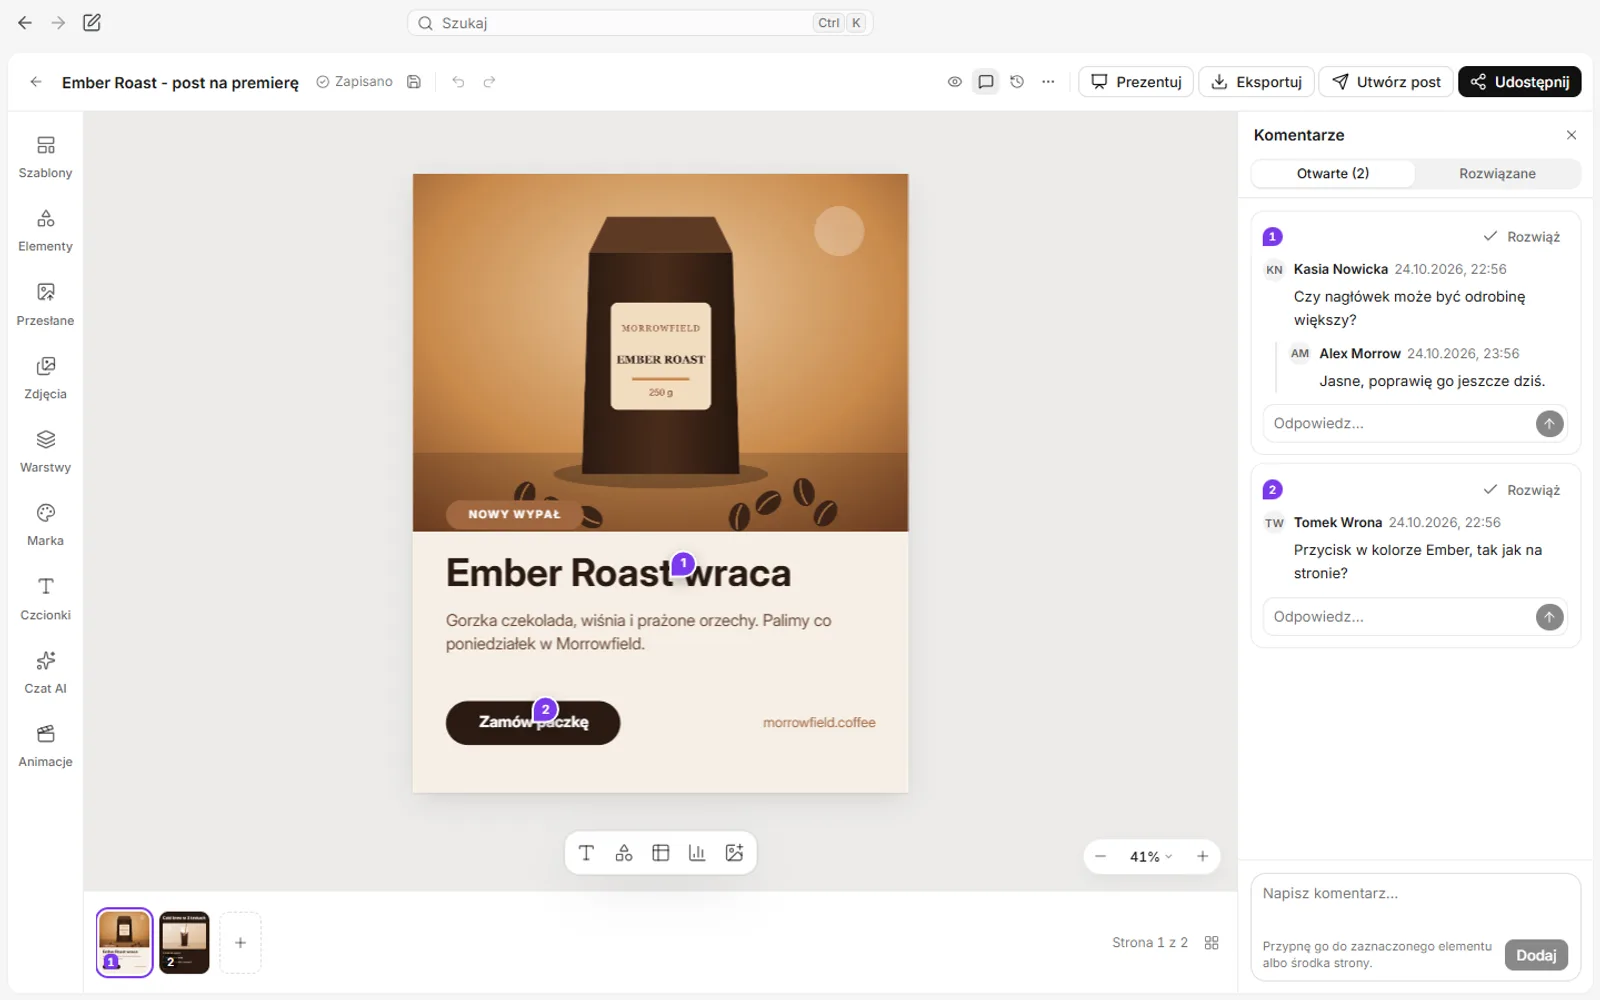Viewport: 1600px width, 1000px height.
Task: Expand the 41% zoom level dropdown
Action: pos(1151,857)
